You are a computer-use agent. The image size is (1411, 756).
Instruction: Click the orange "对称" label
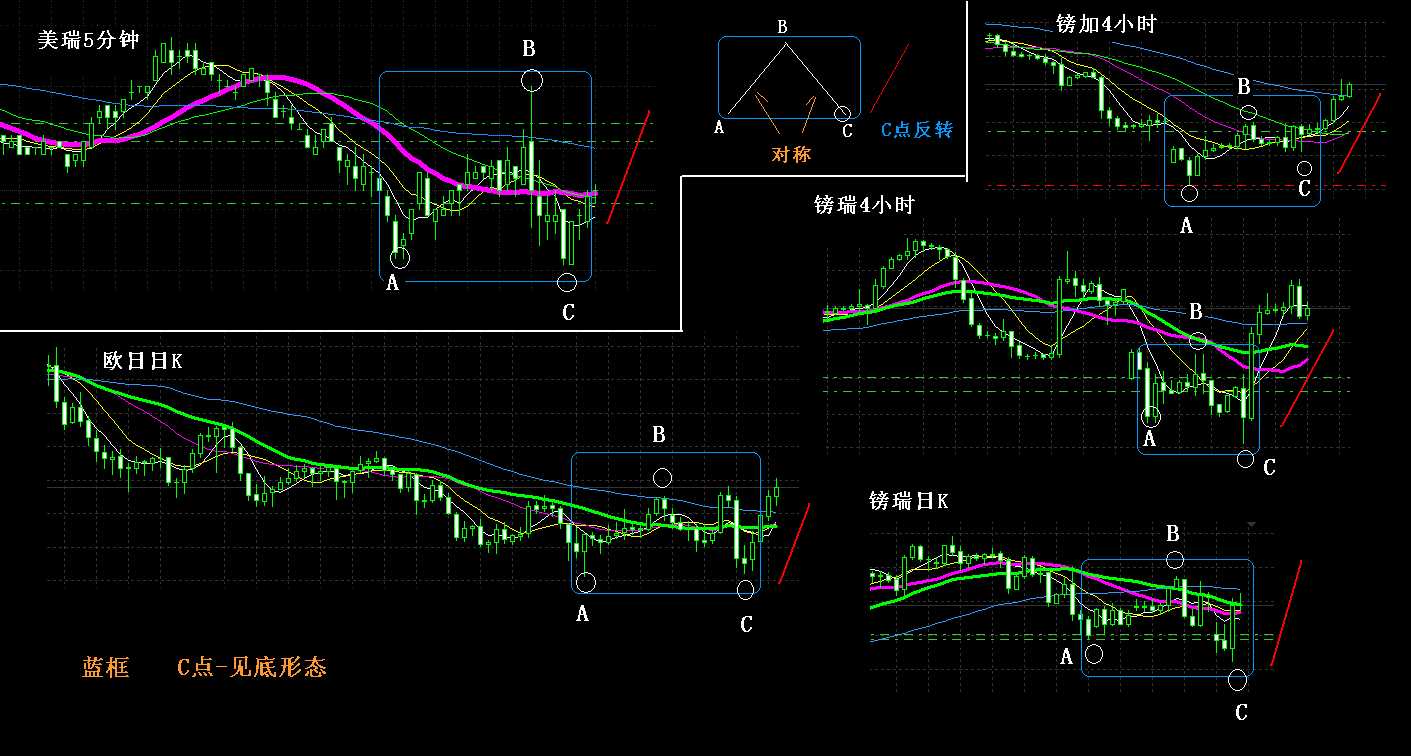(791, 154)
